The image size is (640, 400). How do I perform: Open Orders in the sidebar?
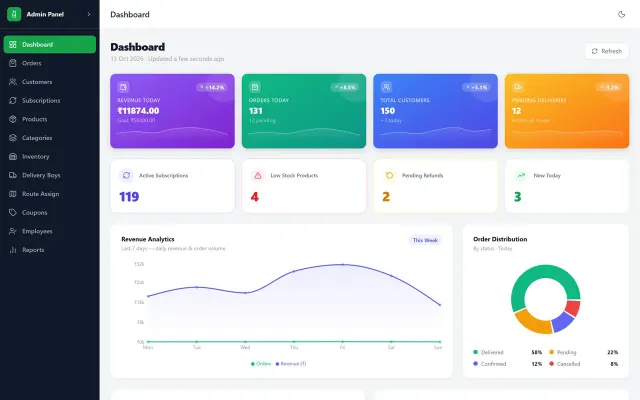(x=50, y=63)
